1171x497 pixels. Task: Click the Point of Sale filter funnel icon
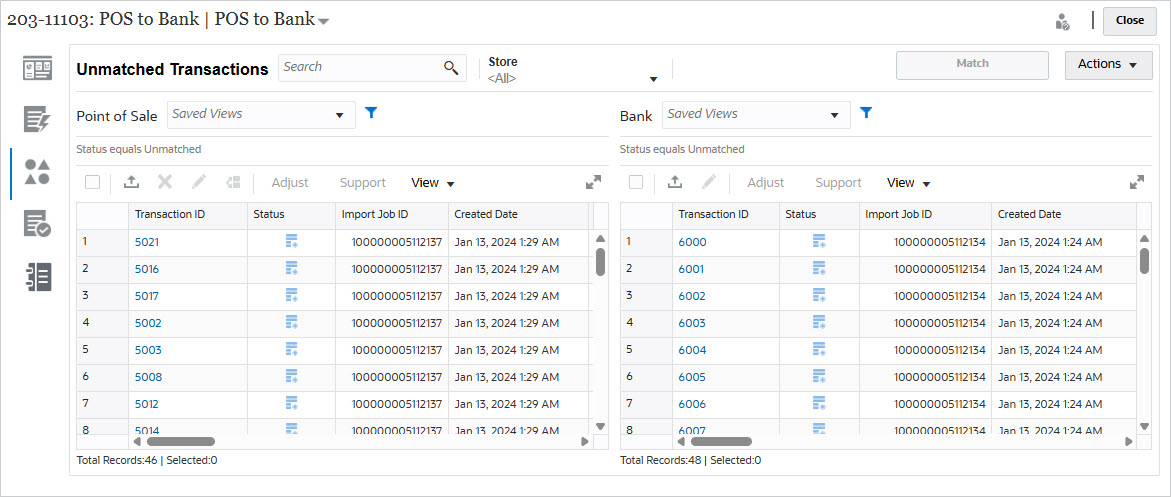point(371,114)
